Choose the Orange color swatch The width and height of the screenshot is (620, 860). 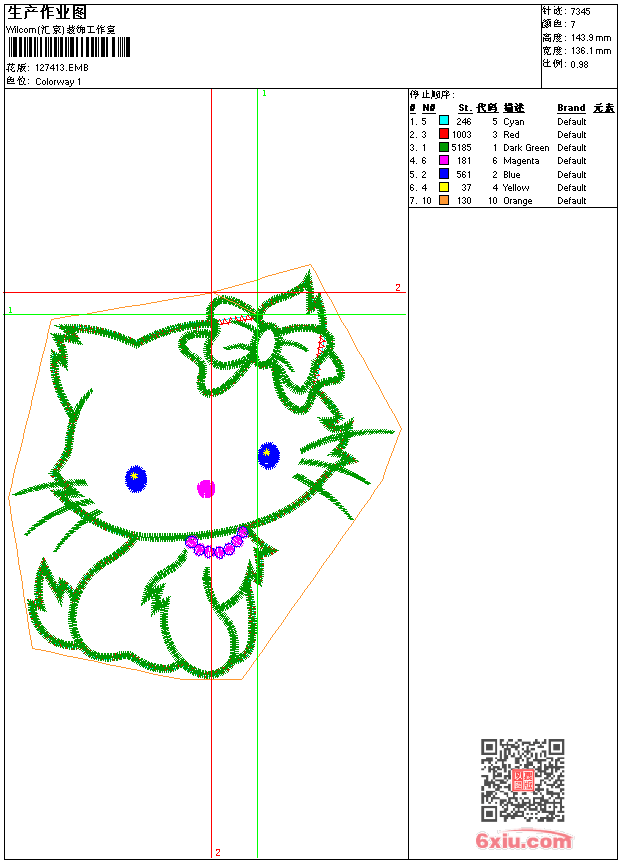tap(444, 200)
